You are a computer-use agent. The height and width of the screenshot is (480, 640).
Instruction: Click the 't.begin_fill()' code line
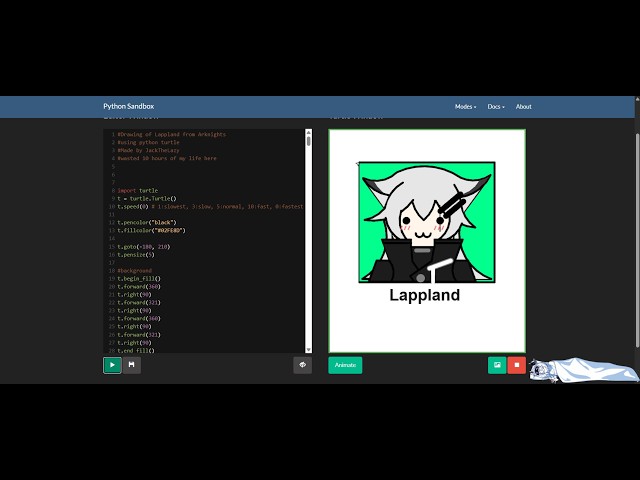pyautogui.click(x=139, y=279)
